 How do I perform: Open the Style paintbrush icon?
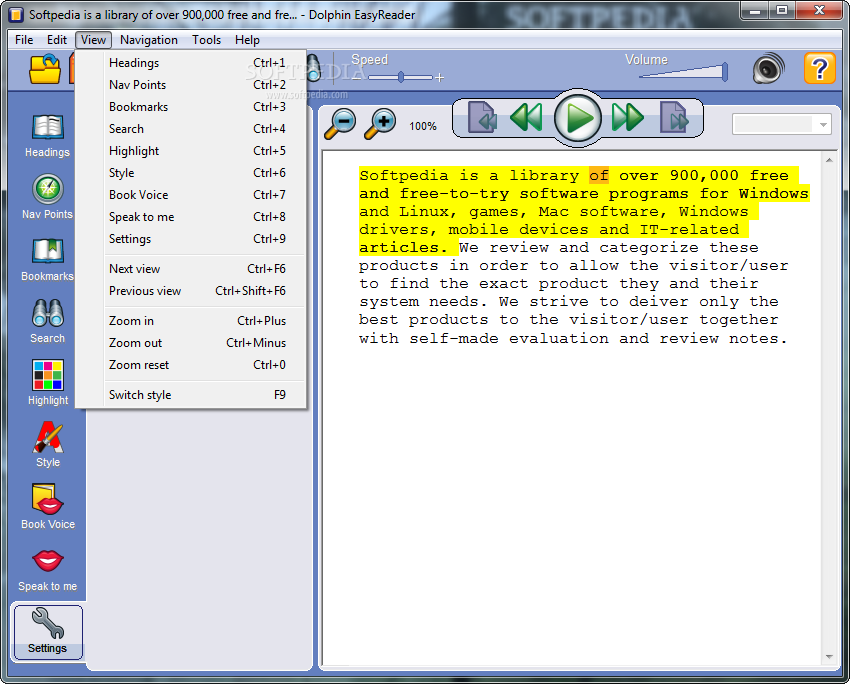click(x=48, y=437)
